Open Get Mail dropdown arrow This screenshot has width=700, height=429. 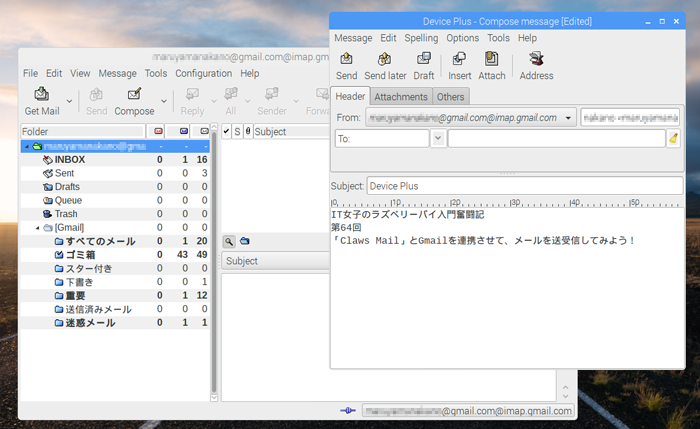tap(69, 101)
